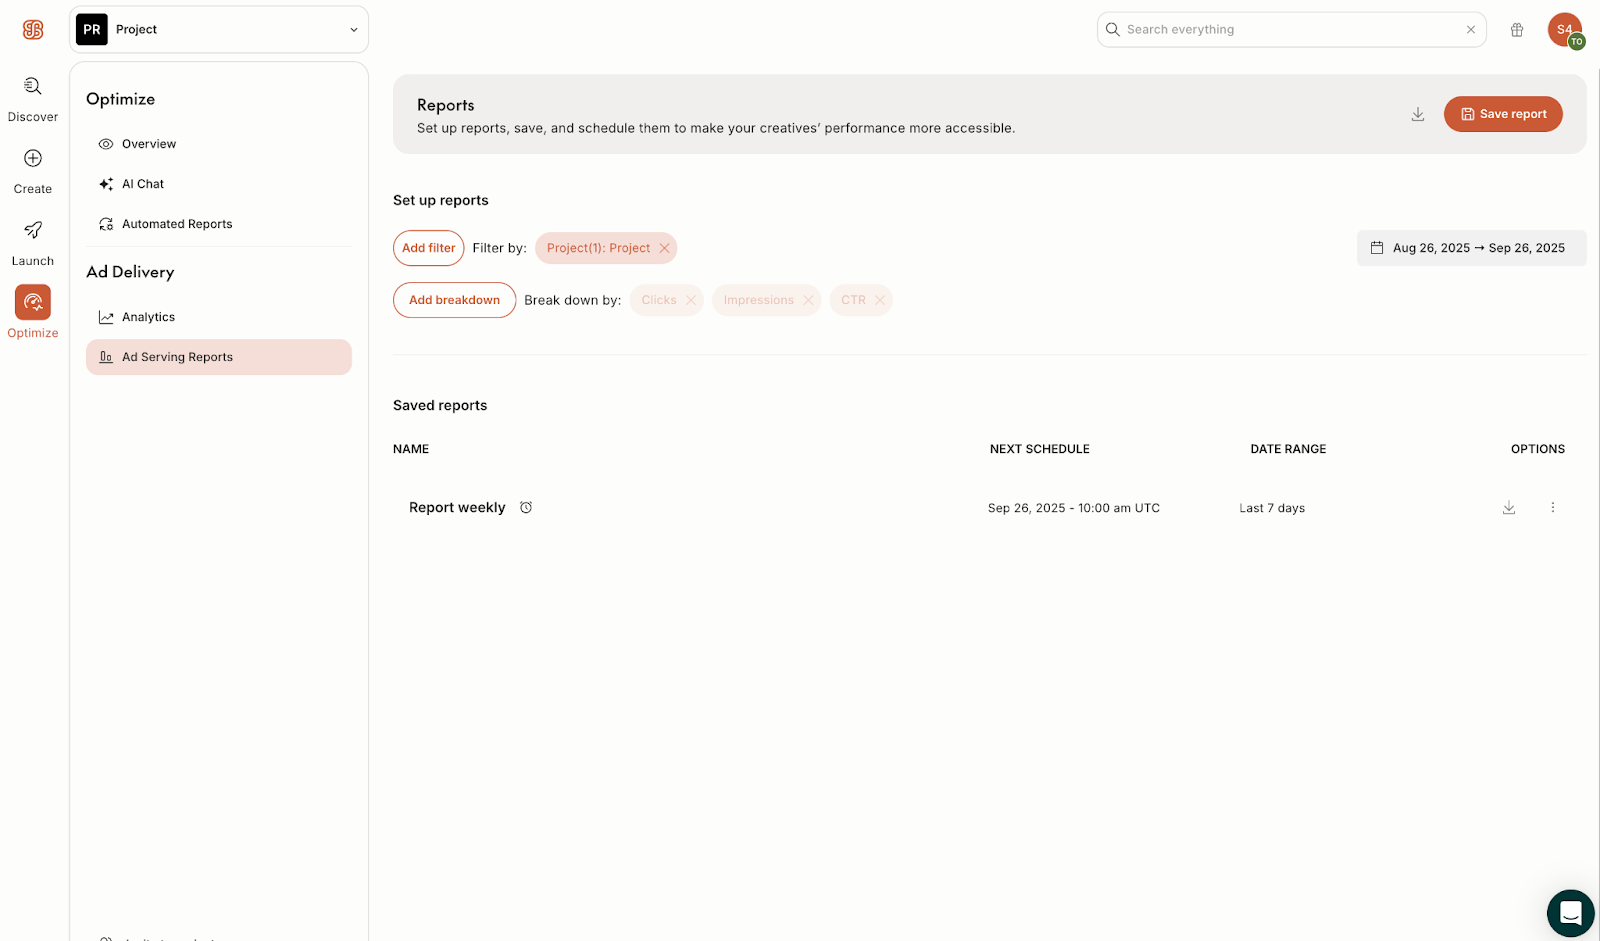Viewport: 1600px width, 941px height.
Task: Click the Add breakdown button
Action: point(454,300)
